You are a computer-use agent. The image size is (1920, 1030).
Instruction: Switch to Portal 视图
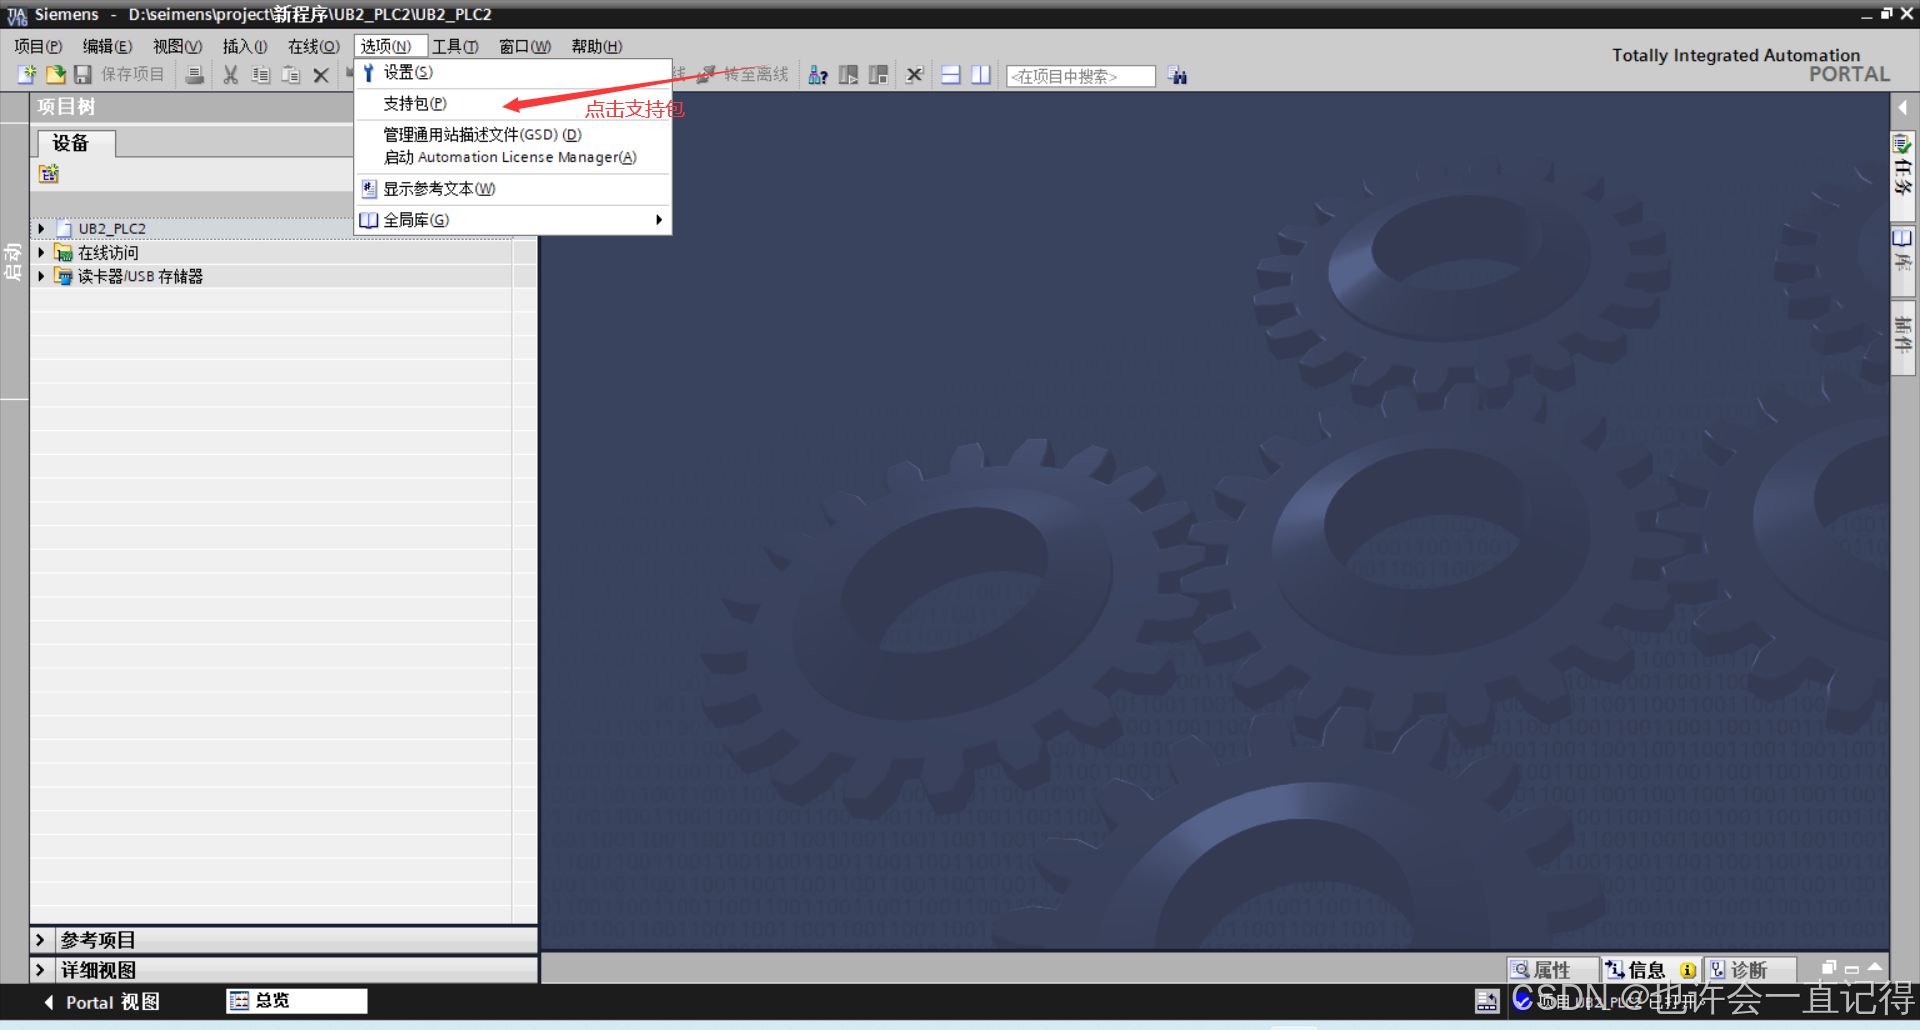[x=101, y=1002]
